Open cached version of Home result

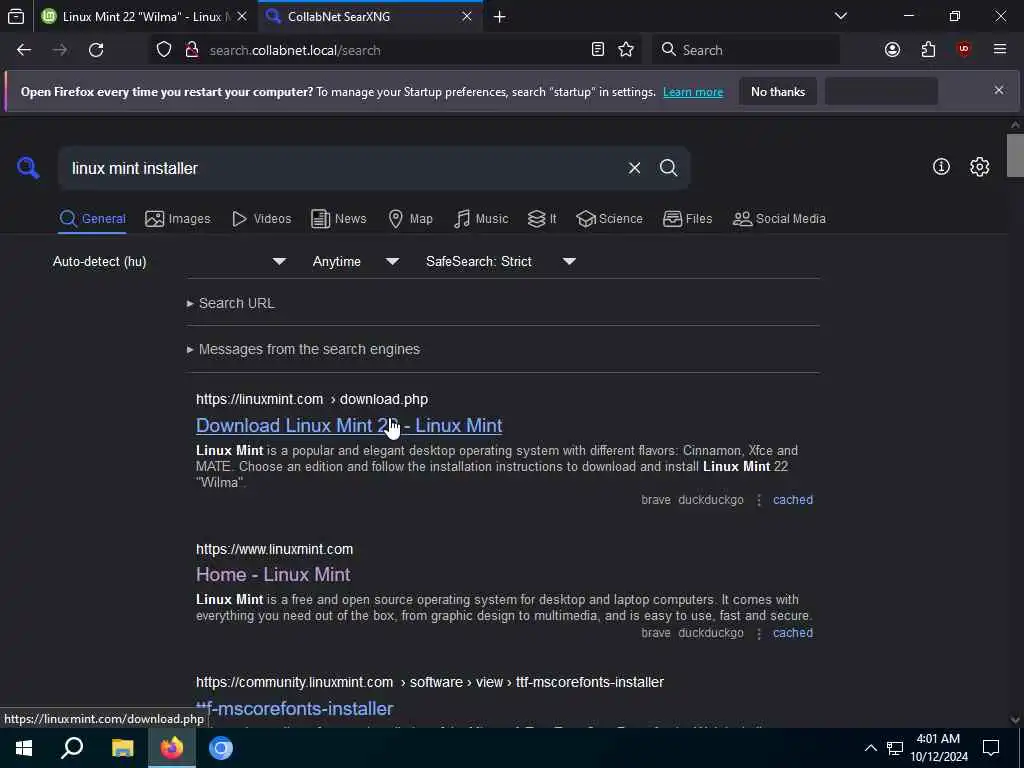[x=793, y=633]
